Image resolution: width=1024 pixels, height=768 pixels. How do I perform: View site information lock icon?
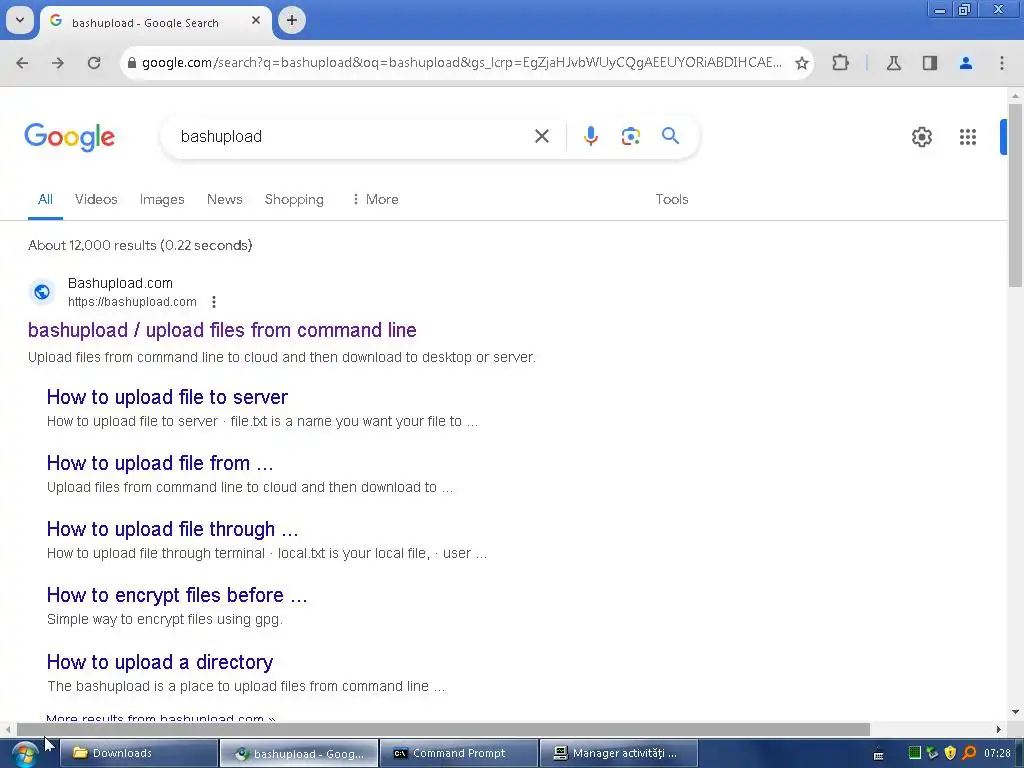[x=132, y=63]
